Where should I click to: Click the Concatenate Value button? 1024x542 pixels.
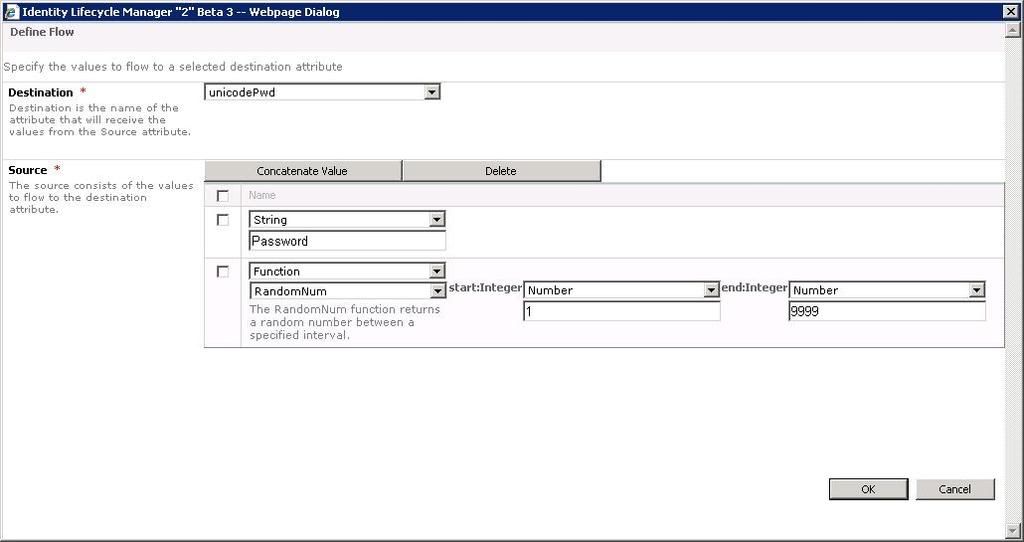coord(302,171)
